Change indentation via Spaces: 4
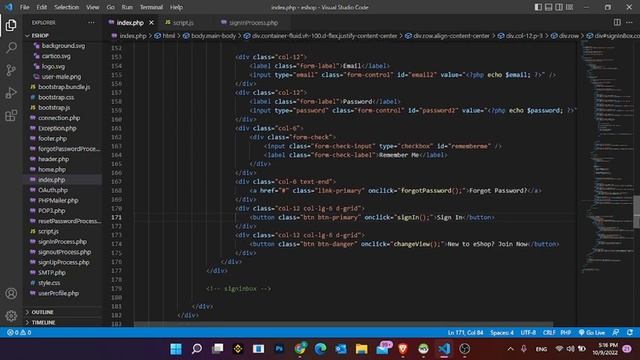The image size is (640, 360). pyautogui.click(x=502, y=333)
